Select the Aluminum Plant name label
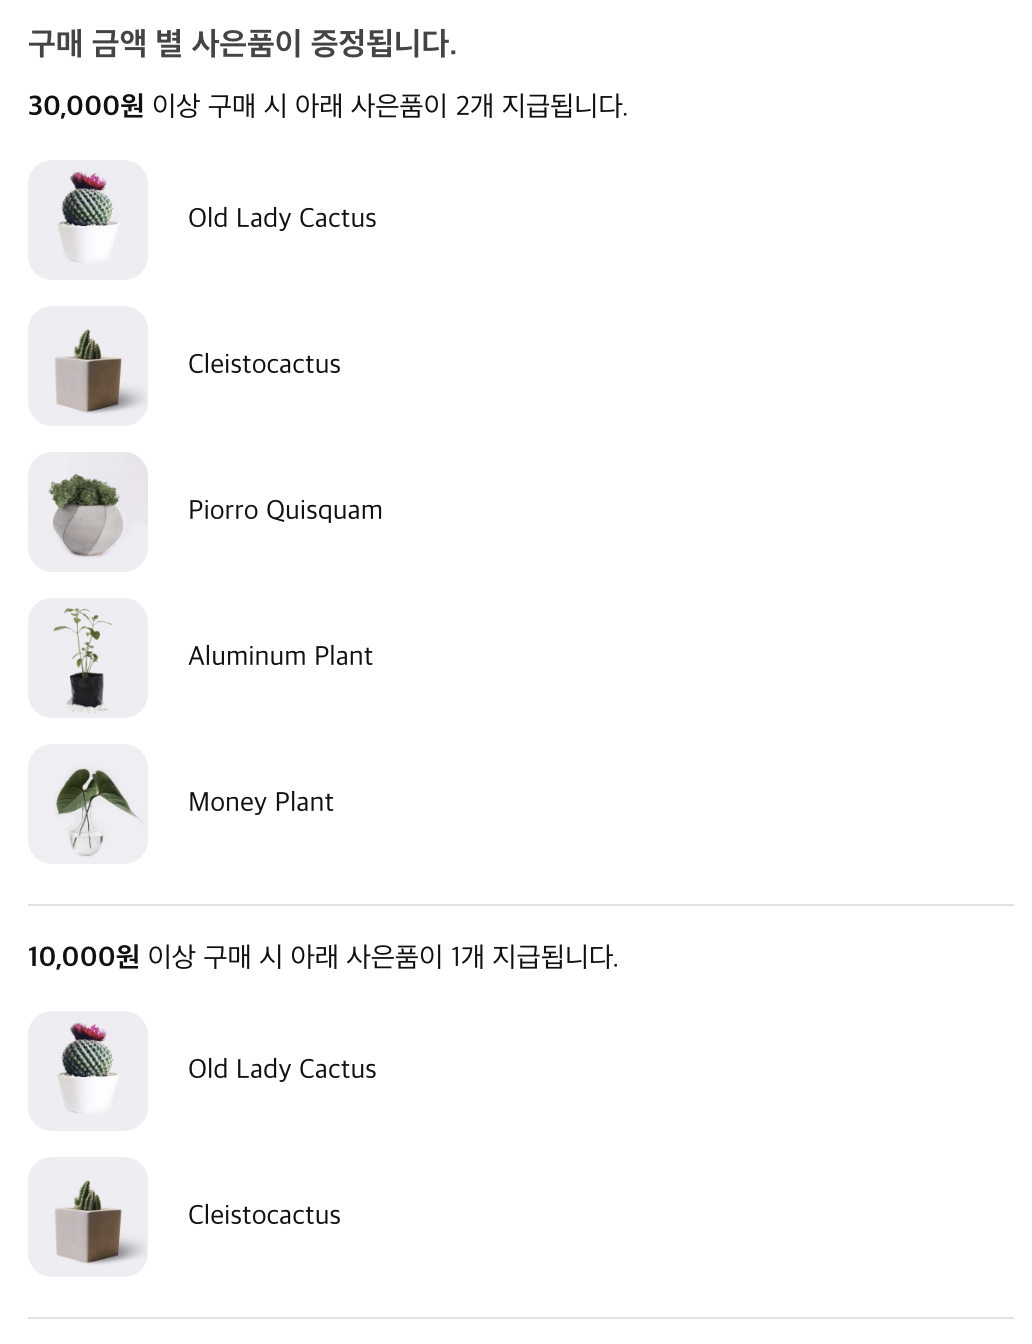The width and height of the screenshot is (1032, 1344). click(280, 656)
